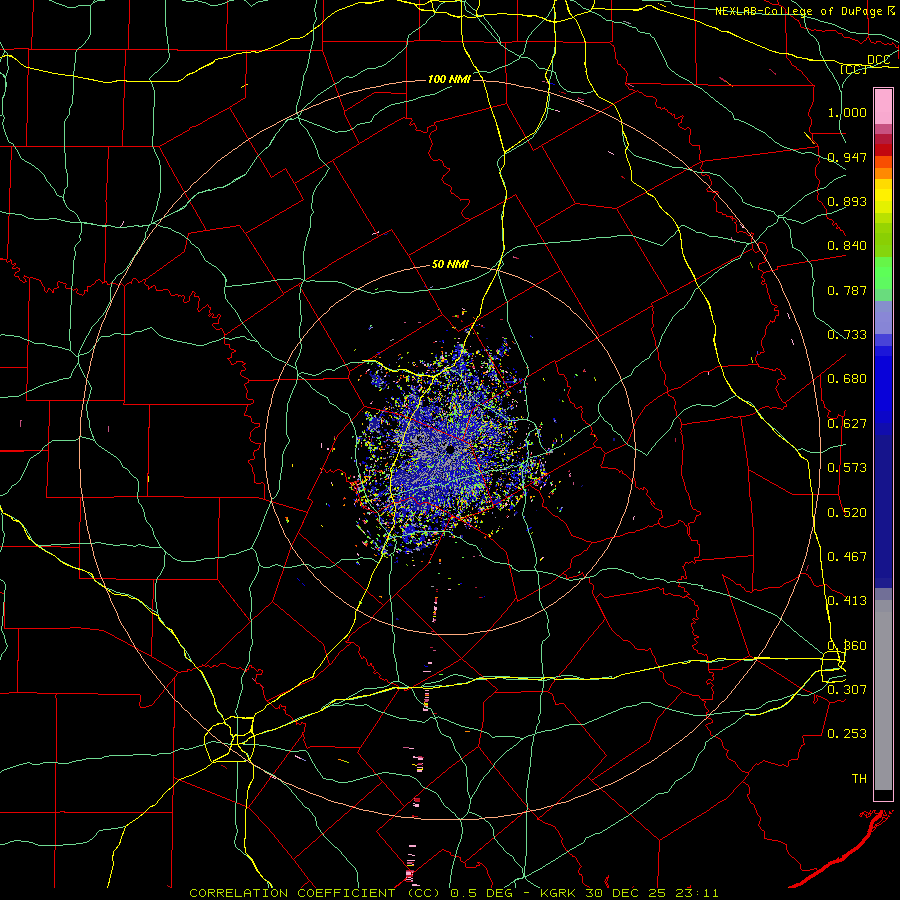Click the 0.787 value on the color scale
Viewport: 900px width, 900px height.
(847, 290)
